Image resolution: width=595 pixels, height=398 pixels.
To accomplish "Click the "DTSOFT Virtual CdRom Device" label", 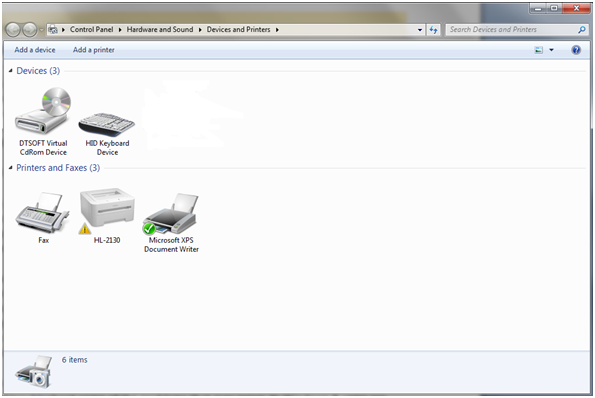I will (x=43, y=148).
